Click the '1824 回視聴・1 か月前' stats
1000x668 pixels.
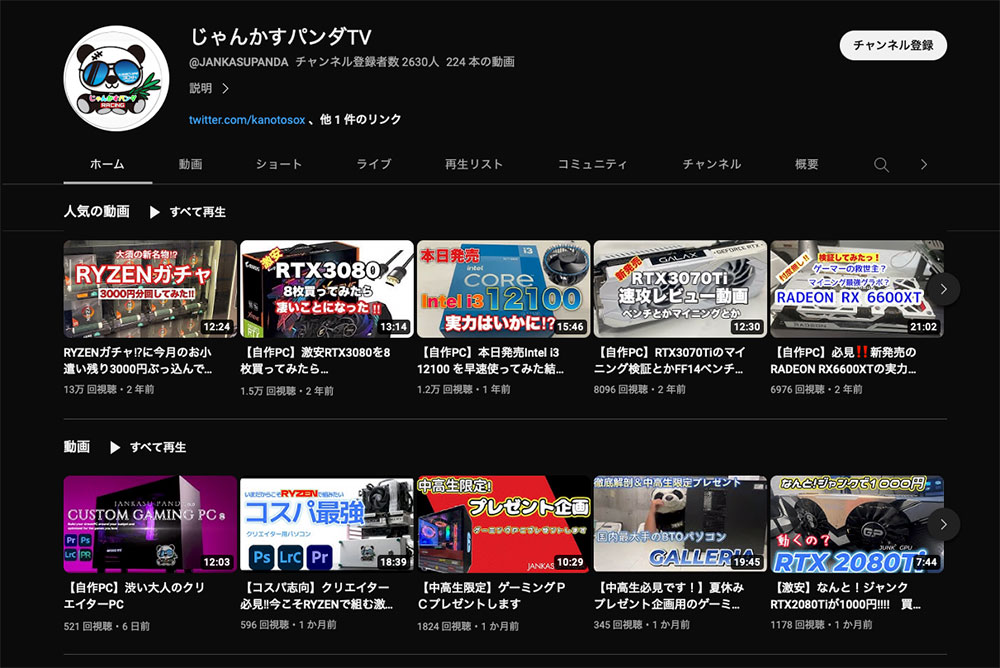(468, 627)
